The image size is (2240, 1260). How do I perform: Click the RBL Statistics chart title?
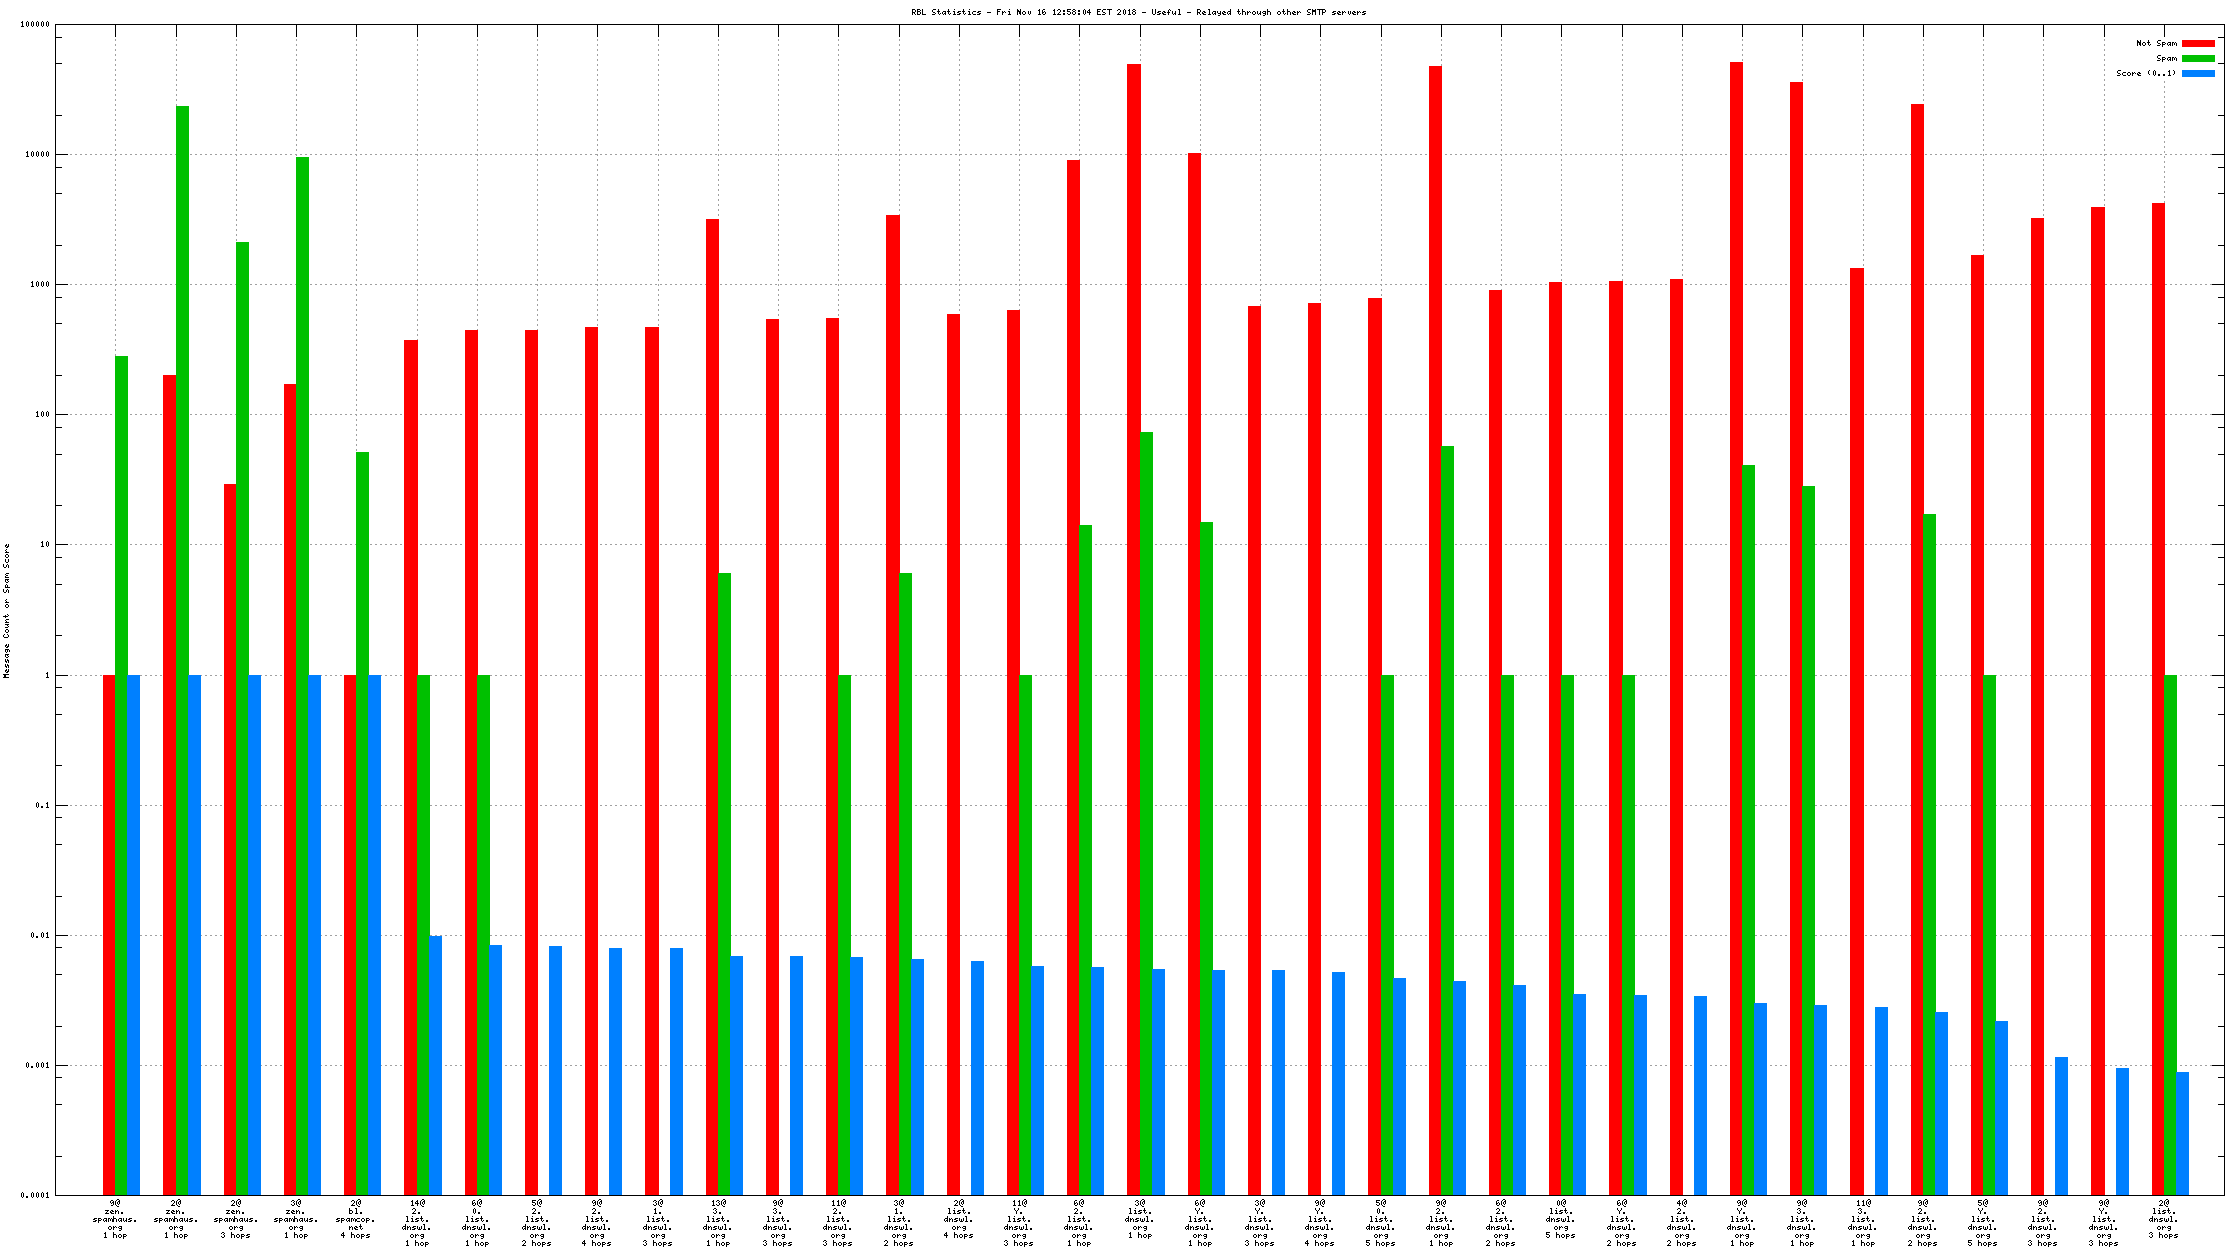[1138, 12]
